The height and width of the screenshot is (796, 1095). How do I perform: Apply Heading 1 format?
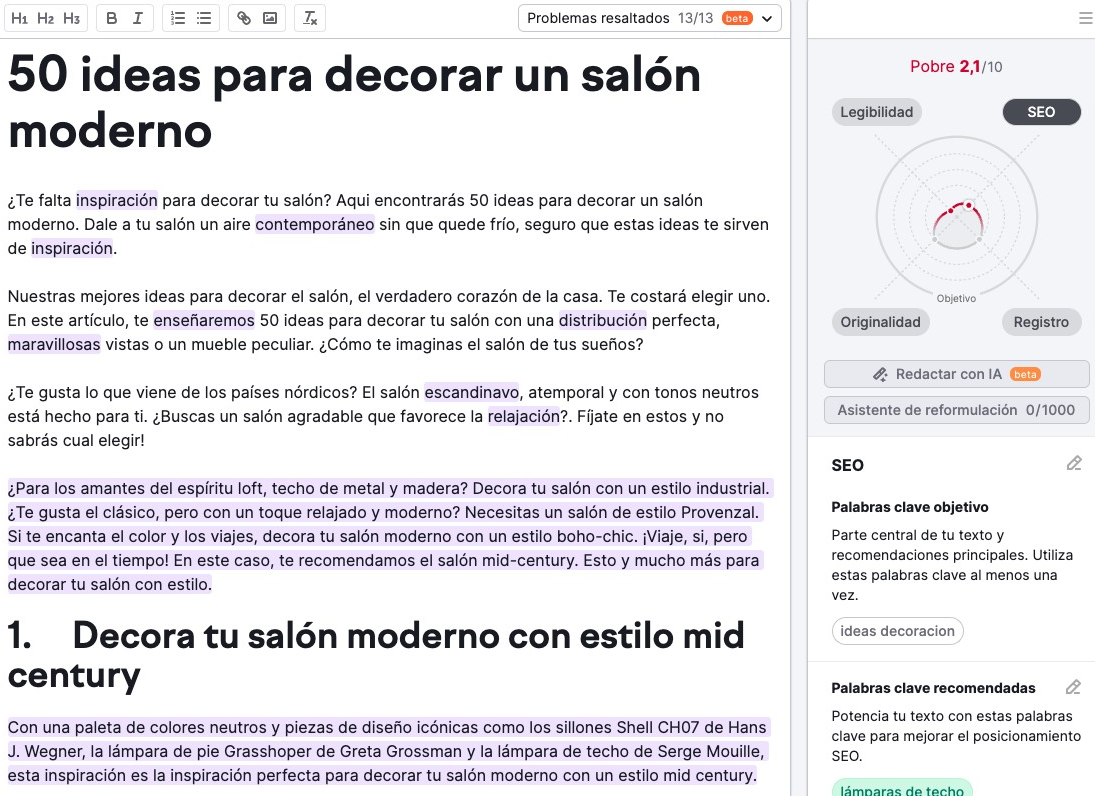19,18
